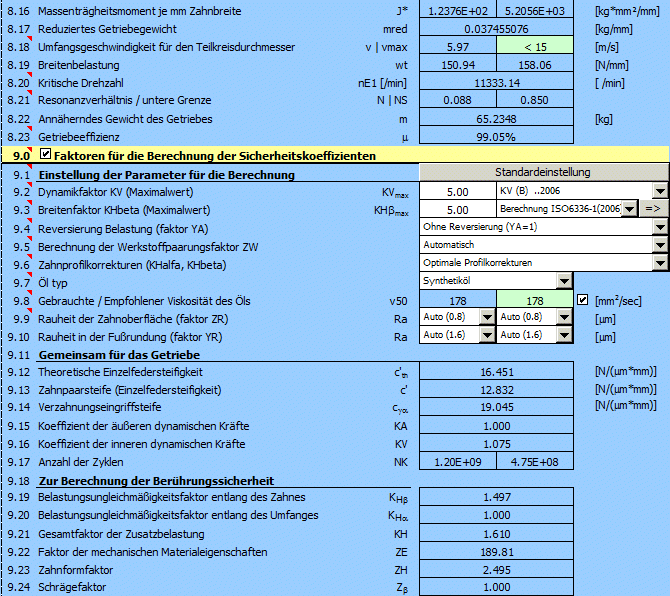
Task: Open second Auto (0.8) tooth surface roughness dropdown
Action: coord(564,317)
